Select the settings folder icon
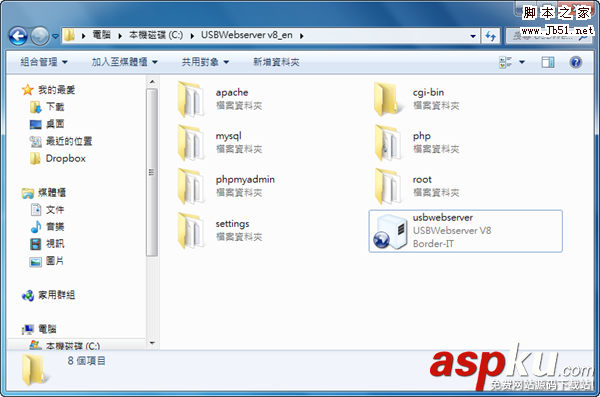The height and width of the screenshot is (397, 600). coord(191,231)
